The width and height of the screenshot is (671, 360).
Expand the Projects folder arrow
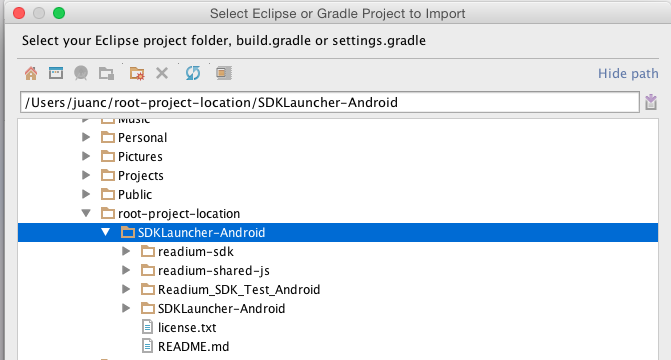[86, 175]
